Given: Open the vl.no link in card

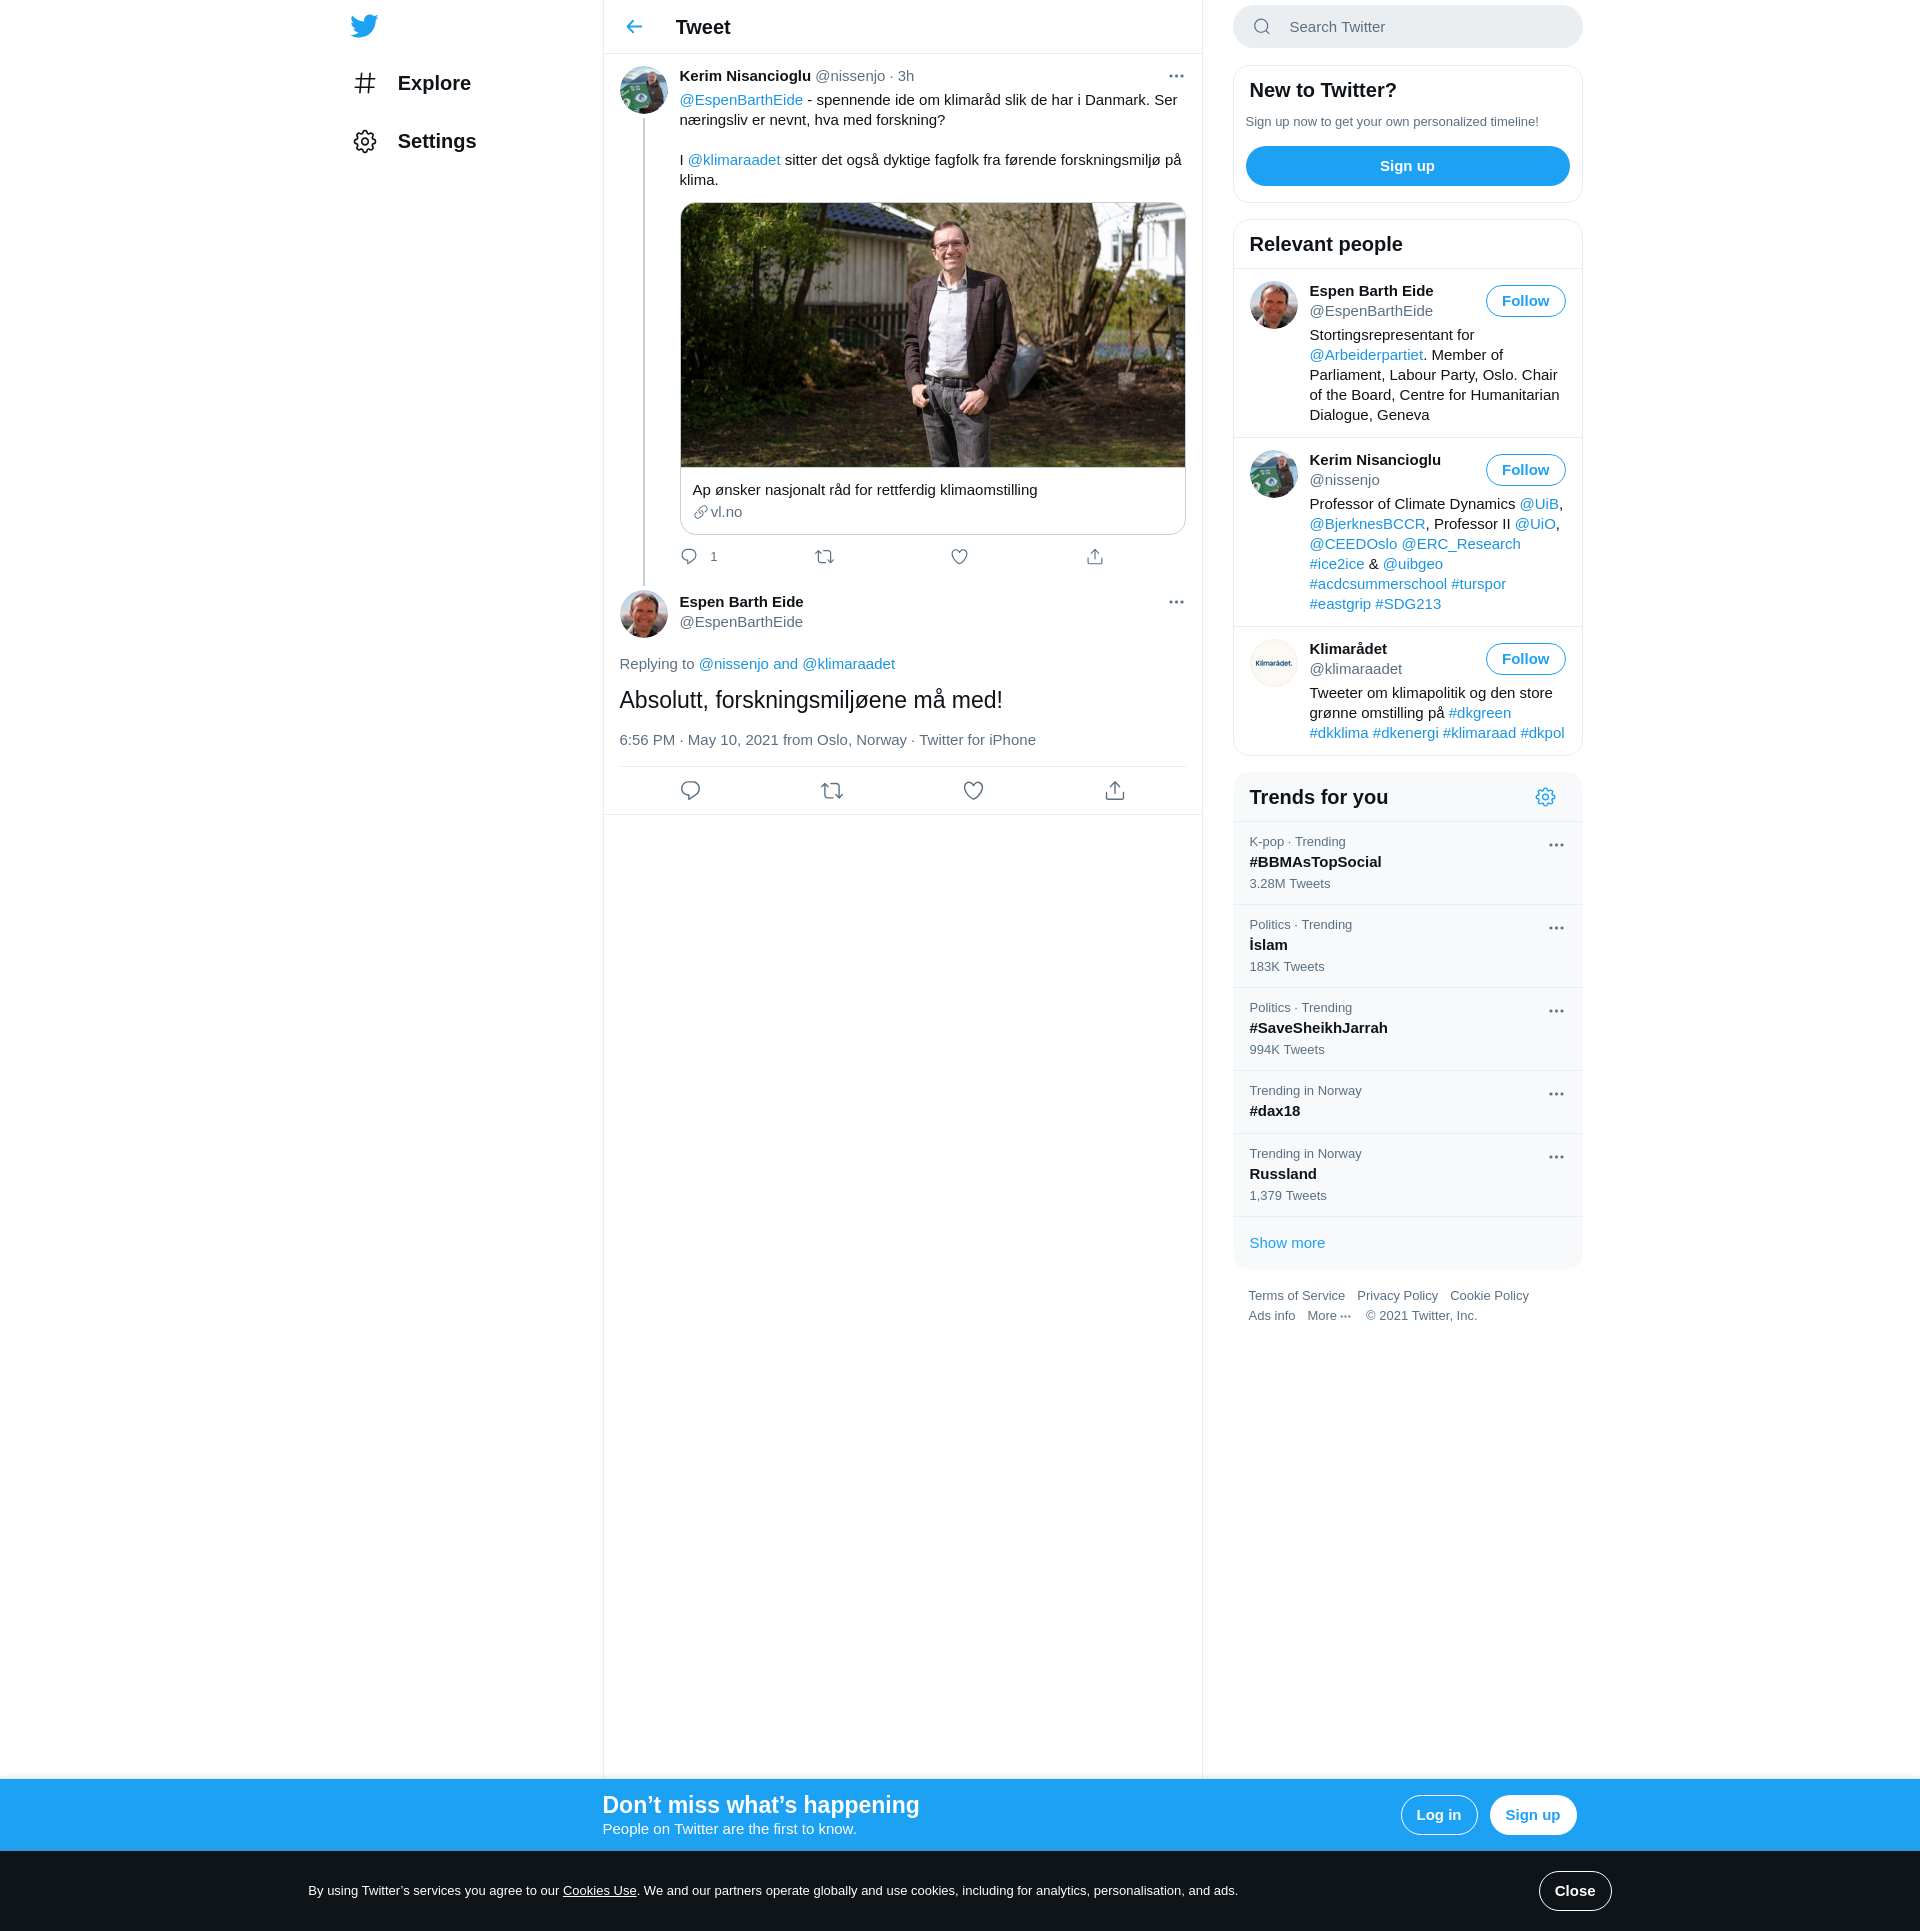Looking at the screenshot, I should [718, 512].
